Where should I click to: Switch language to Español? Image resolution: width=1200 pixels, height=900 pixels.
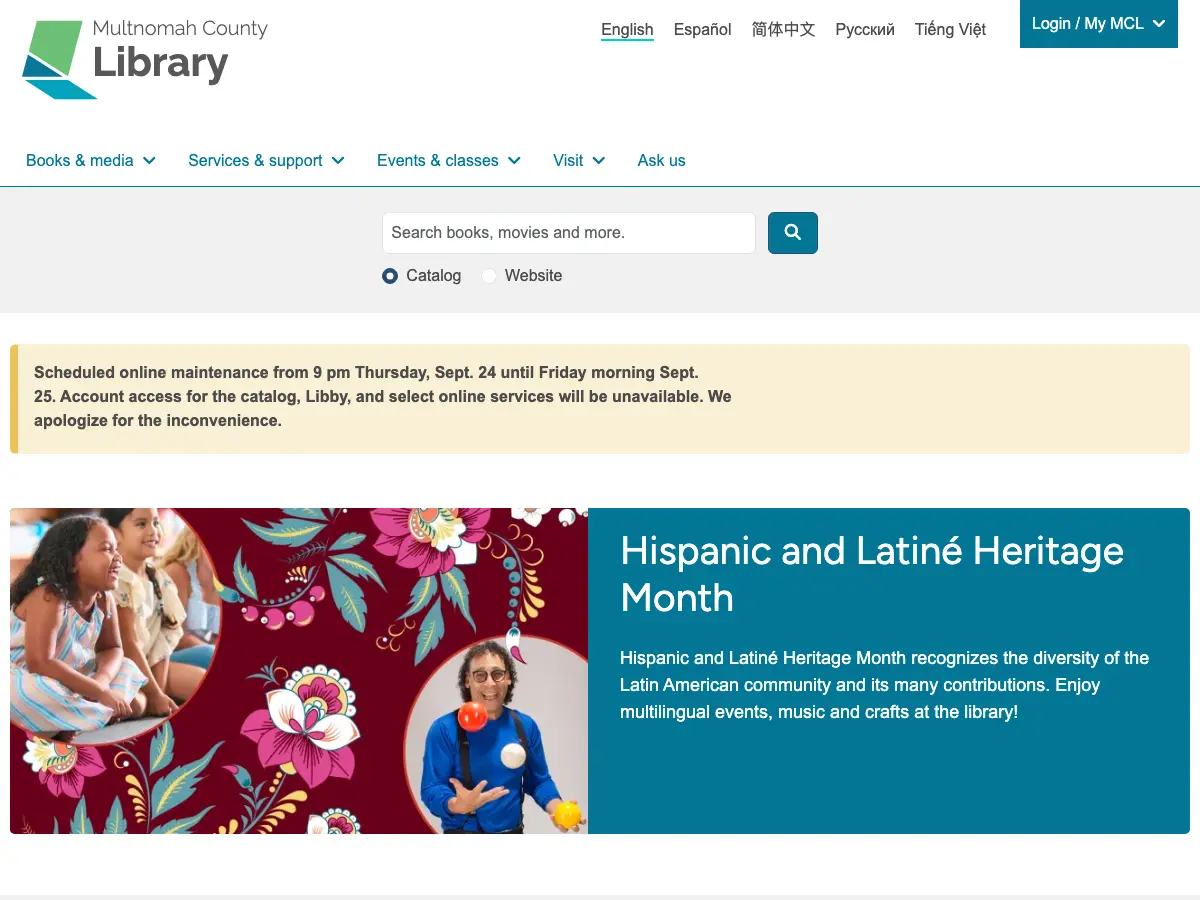tap(703, 30)
